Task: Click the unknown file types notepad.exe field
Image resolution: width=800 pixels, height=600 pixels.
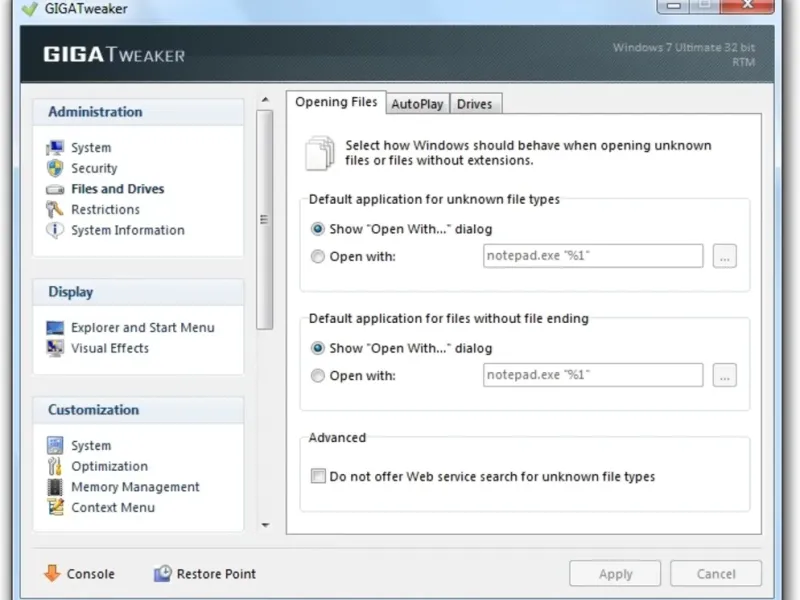Action: 593,256
